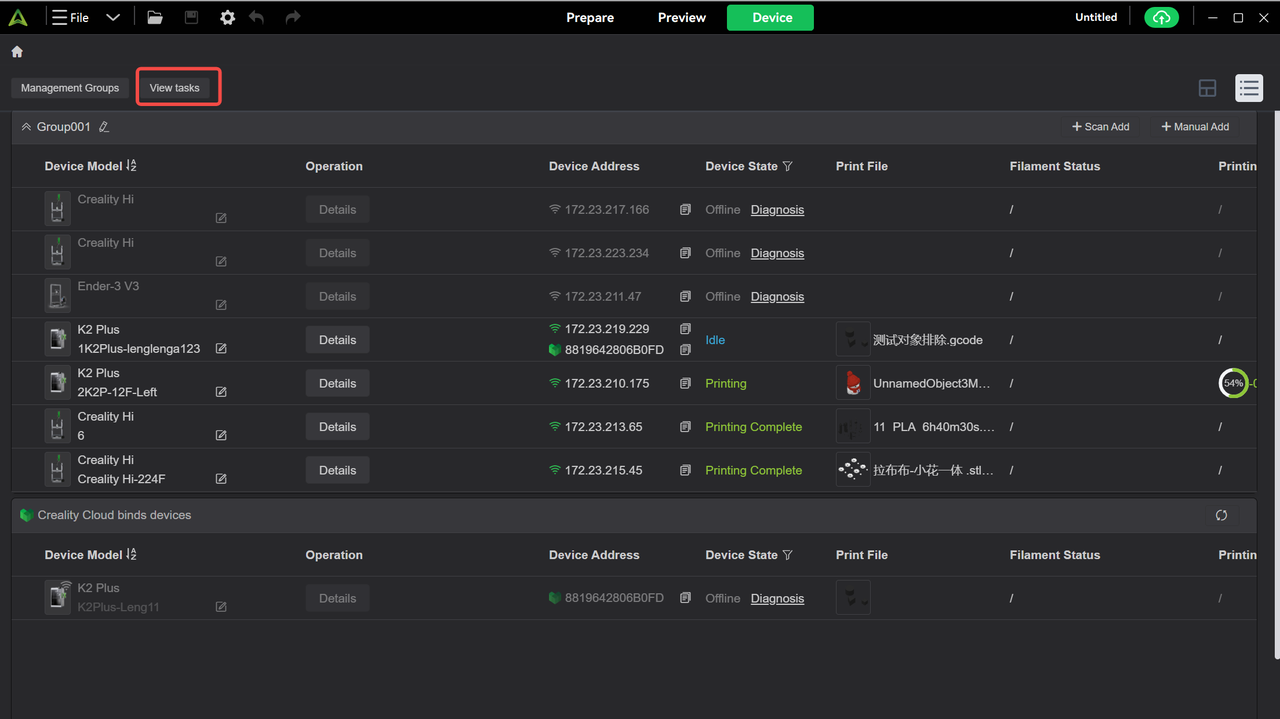
Task: Collapse the Group001 section
Action: point(26,127)
